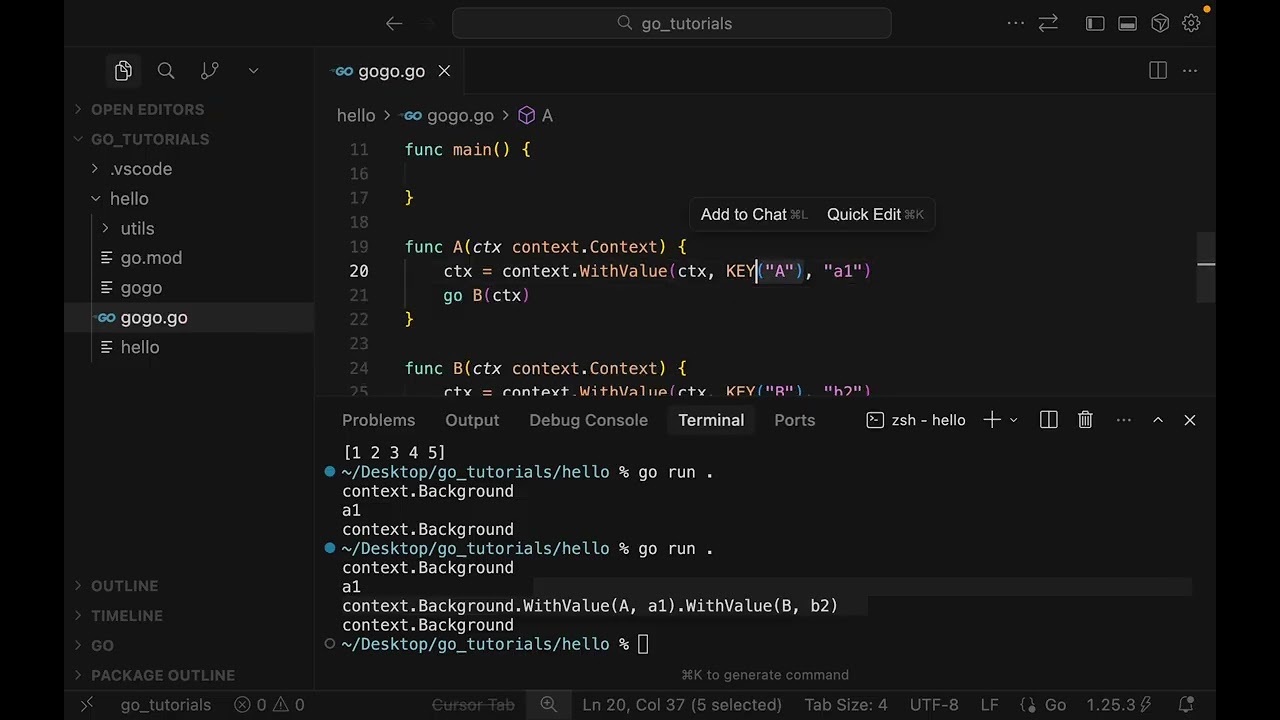Open the Explorer view in the sidebar
Screen dimensions: 1280x720
(123, 71)
